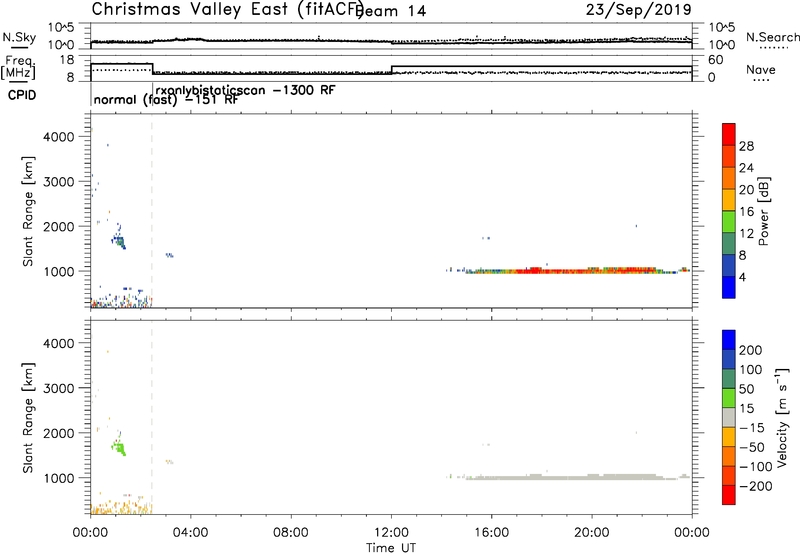Image resolution: width=800 pixels, height=554 pixels.
Task: Click the '200' velocity colorbar tick label
Action: 751,350
